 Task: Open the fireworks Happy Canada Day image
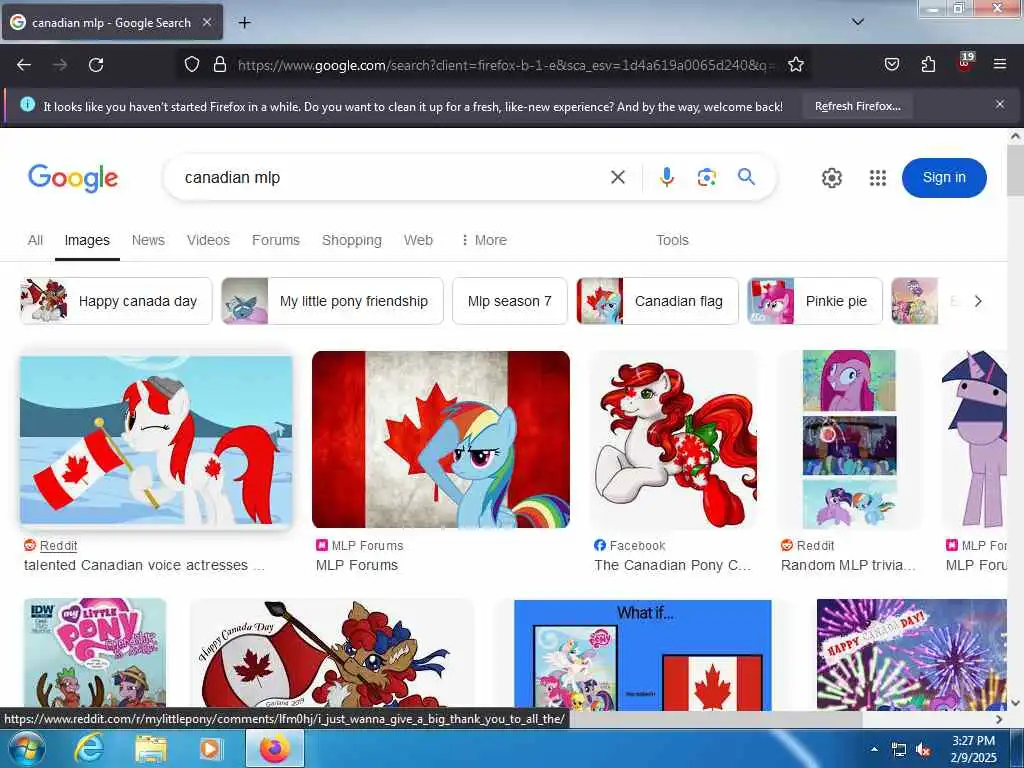(x=912, y=655)
